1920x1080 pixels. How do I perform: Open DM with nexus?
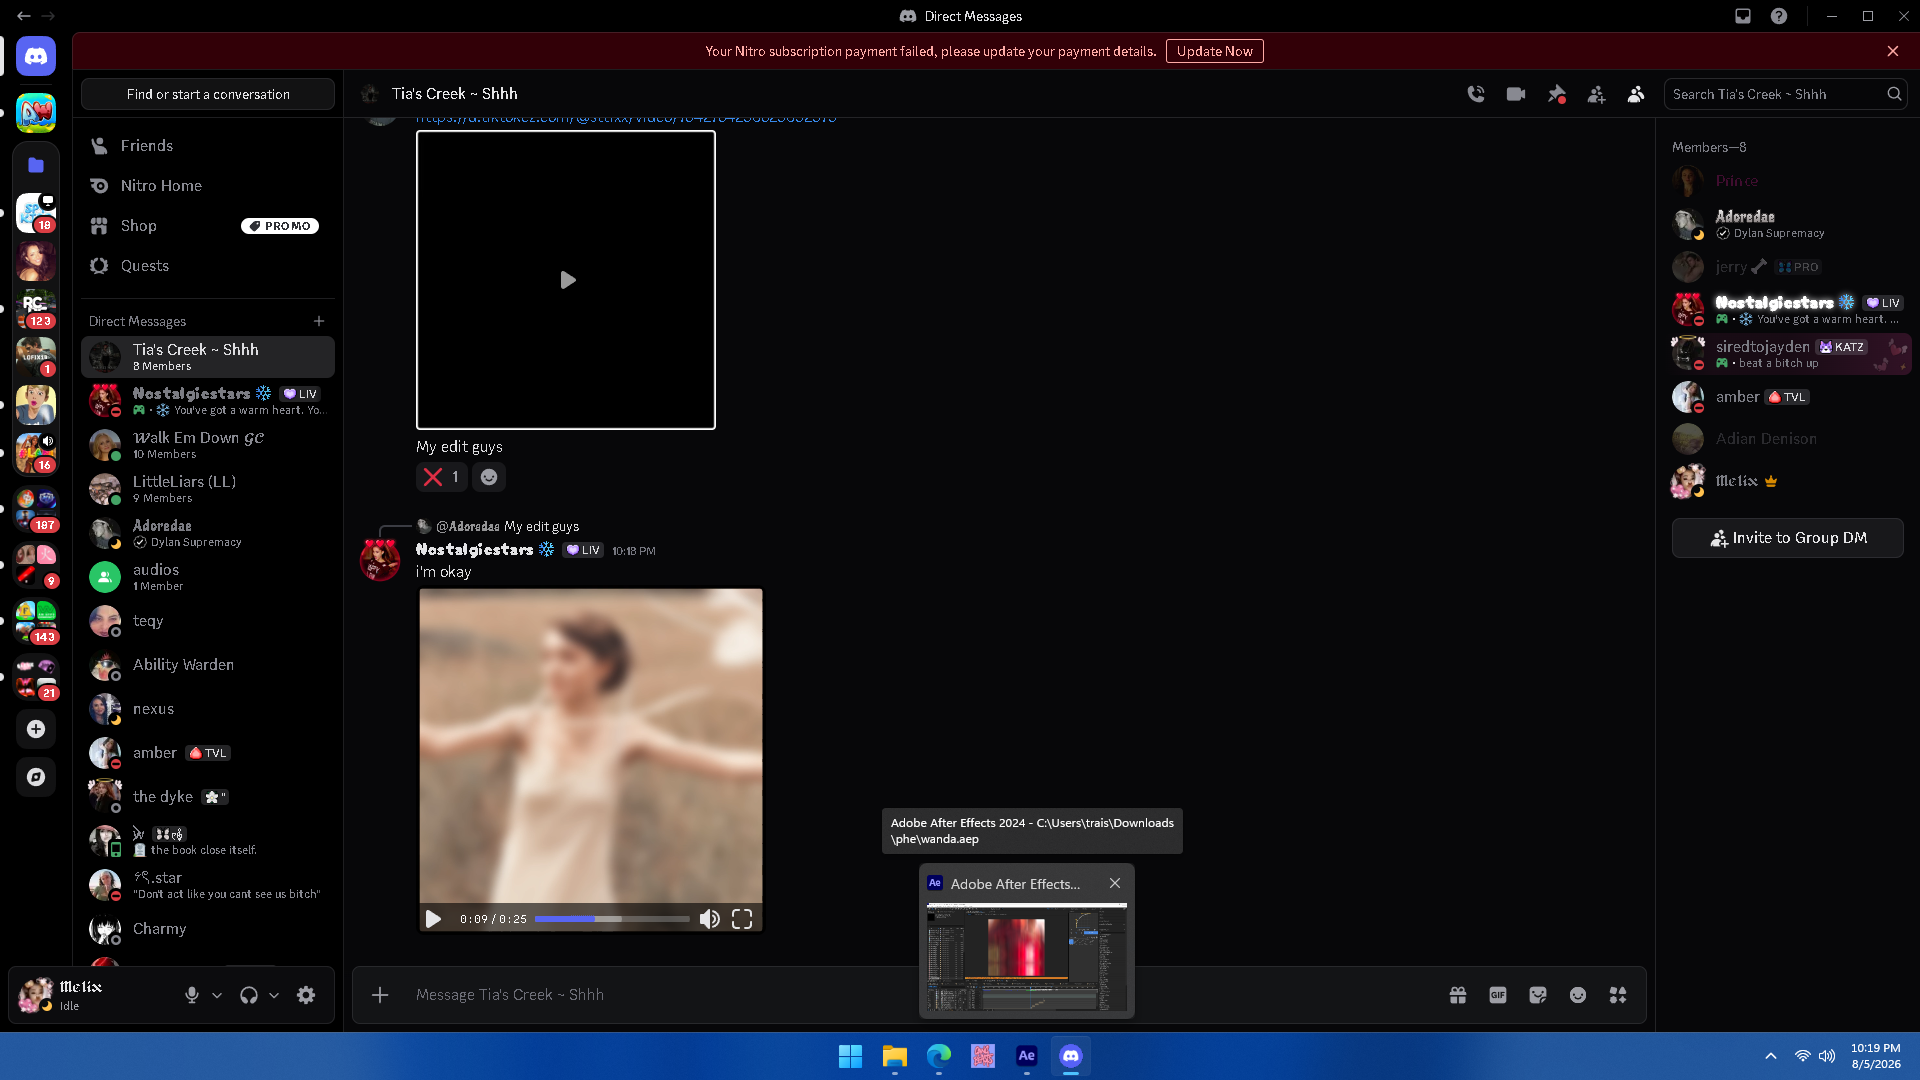point(208,709)
